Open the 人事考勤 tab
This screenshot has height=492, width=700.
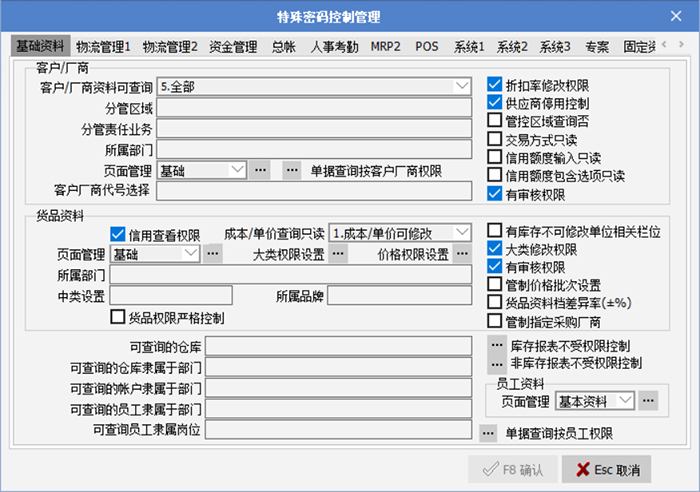pos(334,46)
